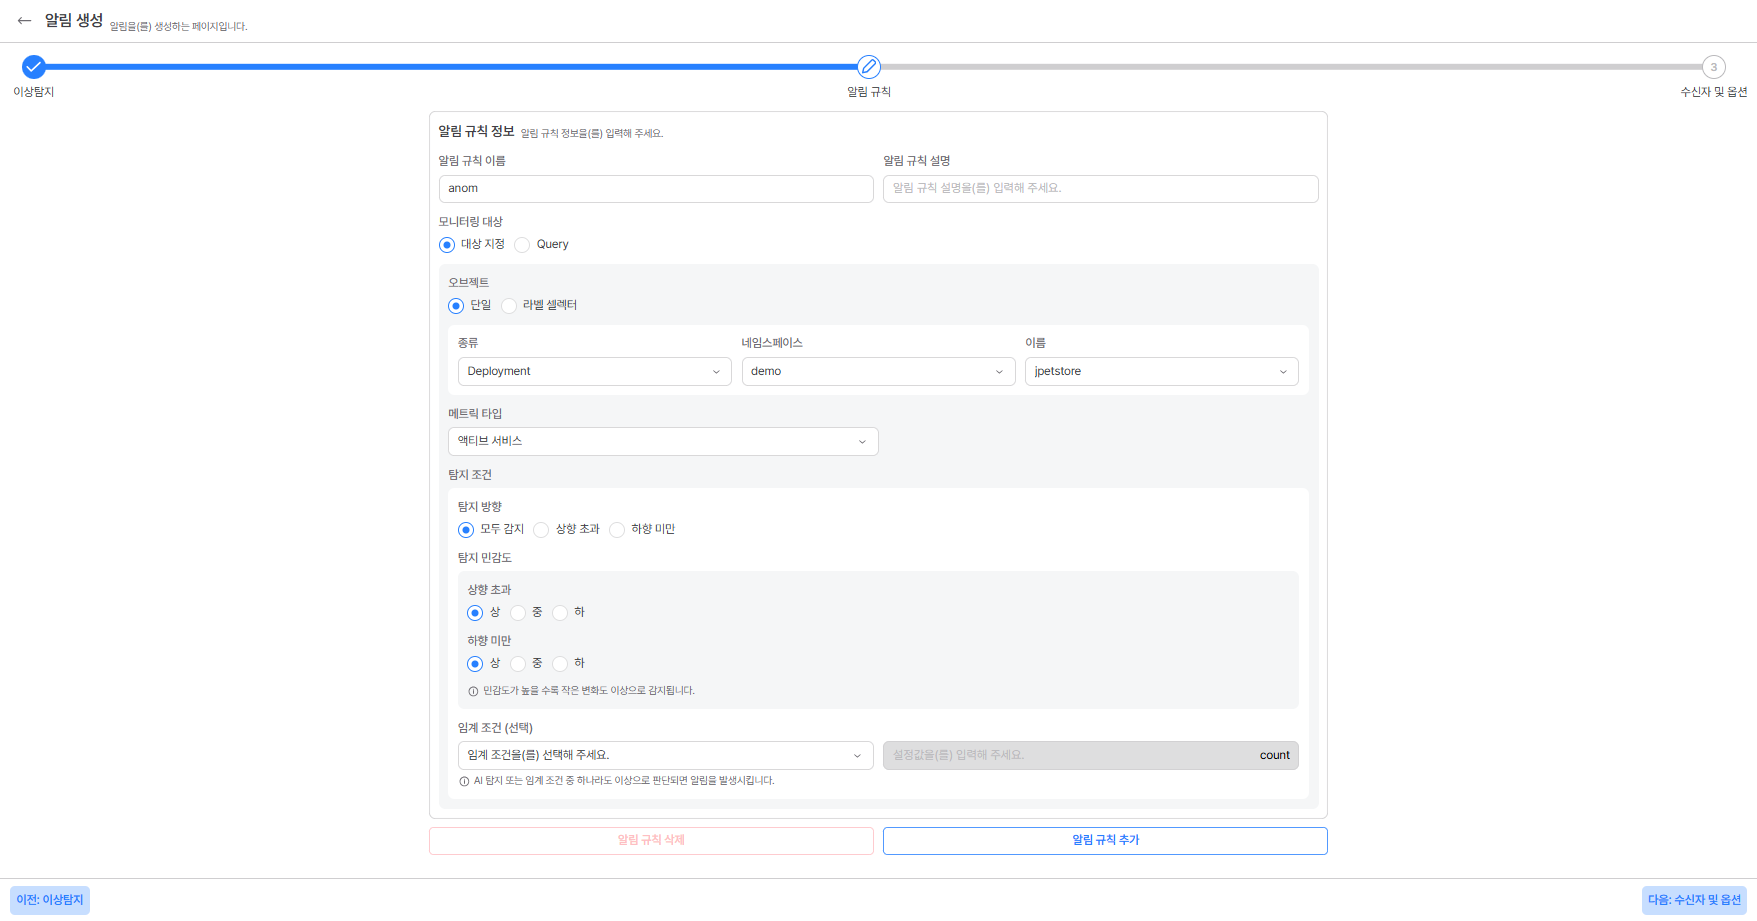Proceed with 다음: 수신자 및 옵션 button

(1694, 900)
